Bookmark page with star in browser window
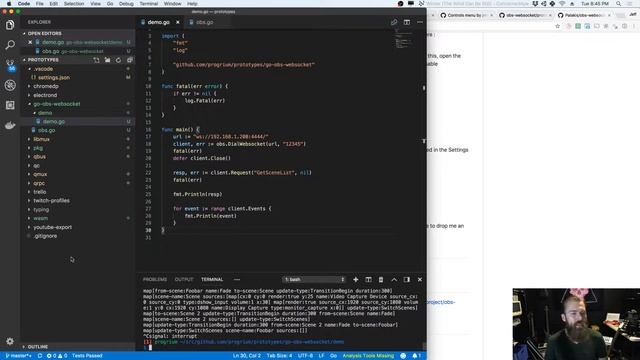Viewport: 640px width, 360px height. click(558, 26)
